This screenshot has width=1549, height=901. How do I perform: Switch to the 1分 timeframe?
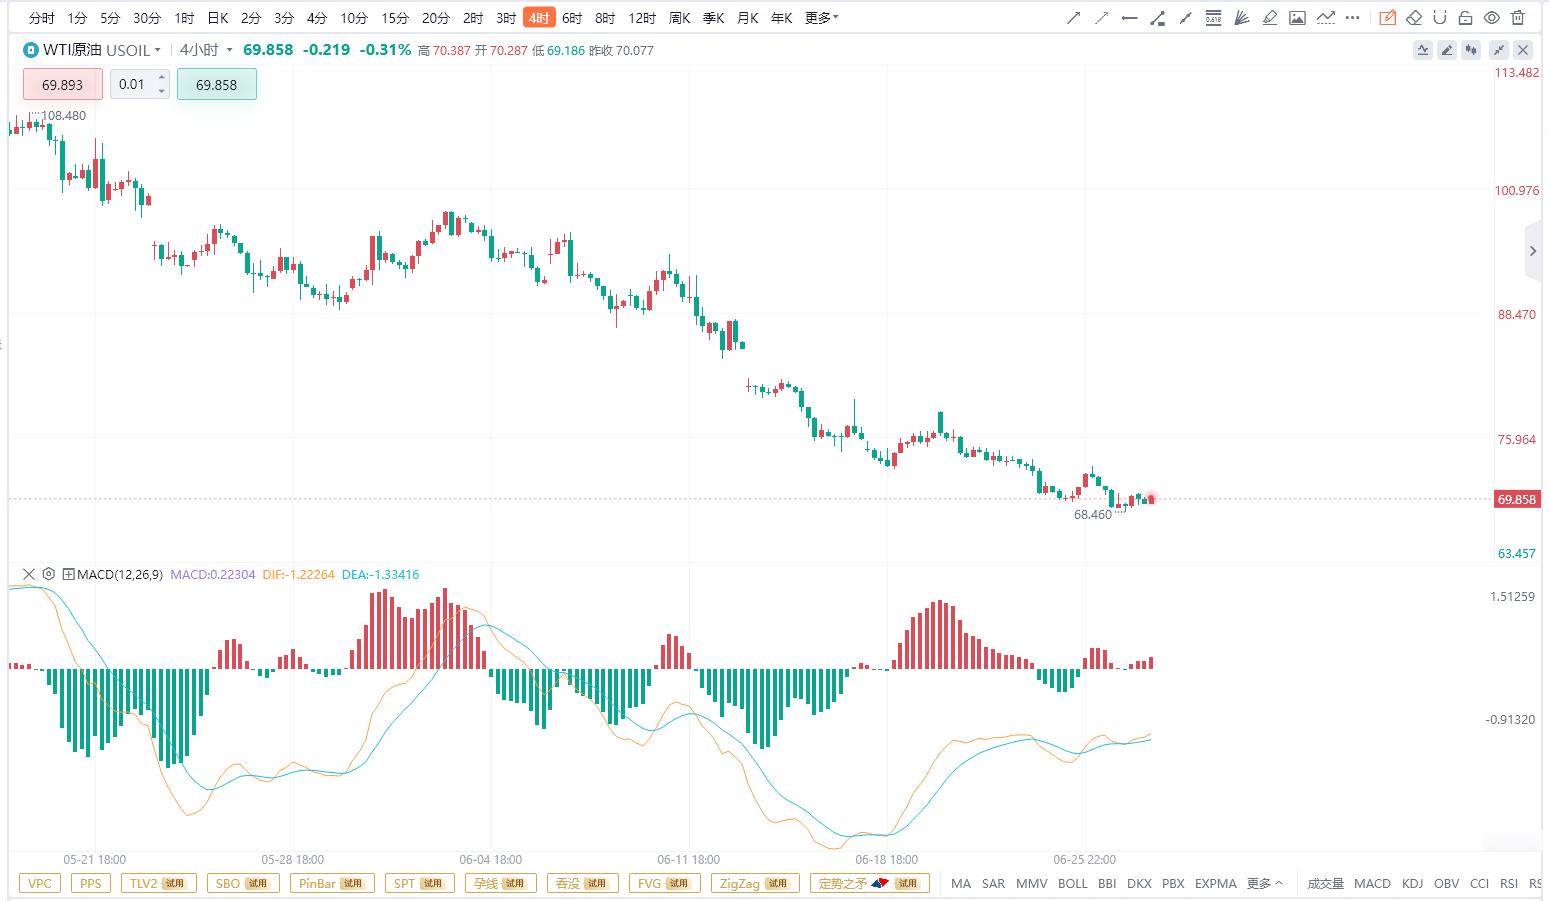click(x=77, y=18)
